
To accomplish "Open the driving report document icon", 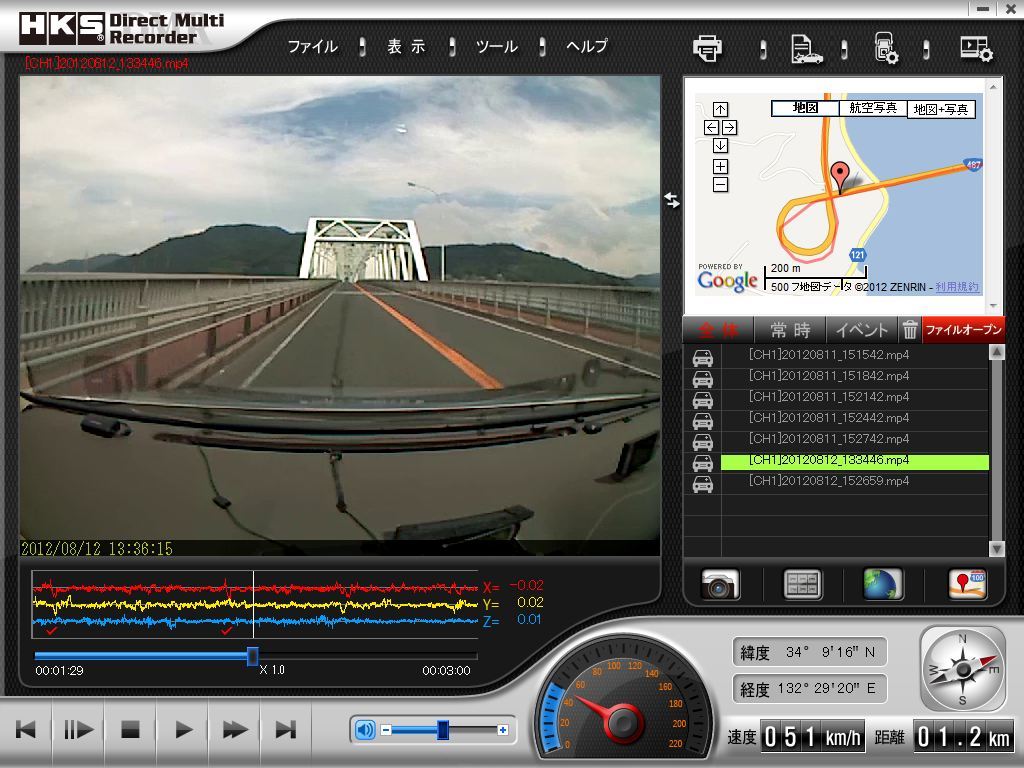I will coord(806,49).
